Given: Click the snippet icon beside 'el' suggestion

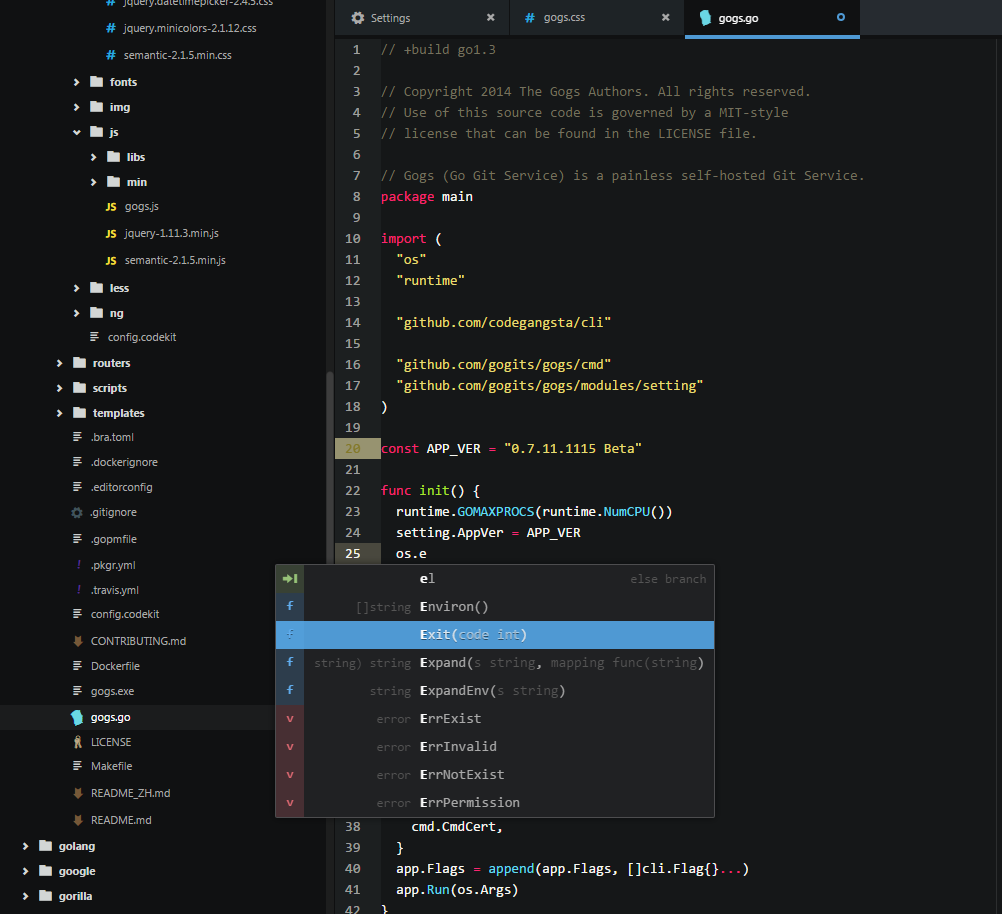Looking at the screenshot, I should click(x=290, y=579).
